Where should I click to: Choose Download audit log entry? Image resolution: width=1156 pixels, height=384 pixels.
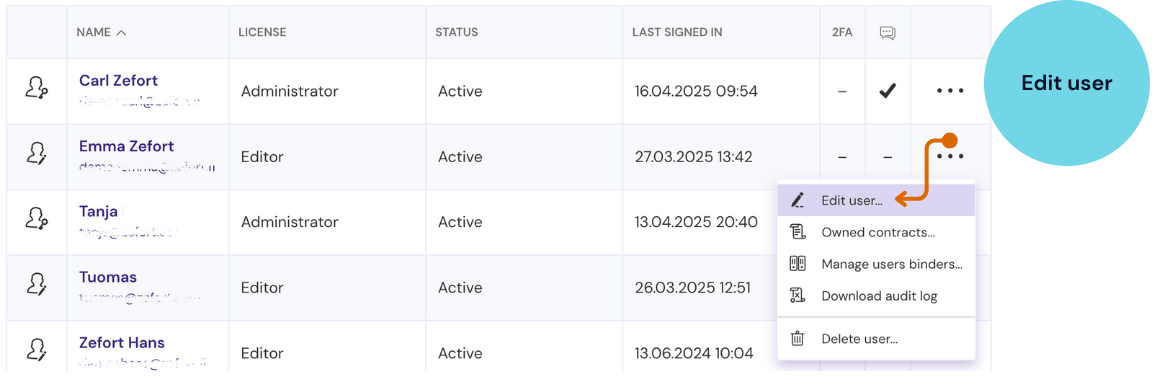tap(877, 296)
